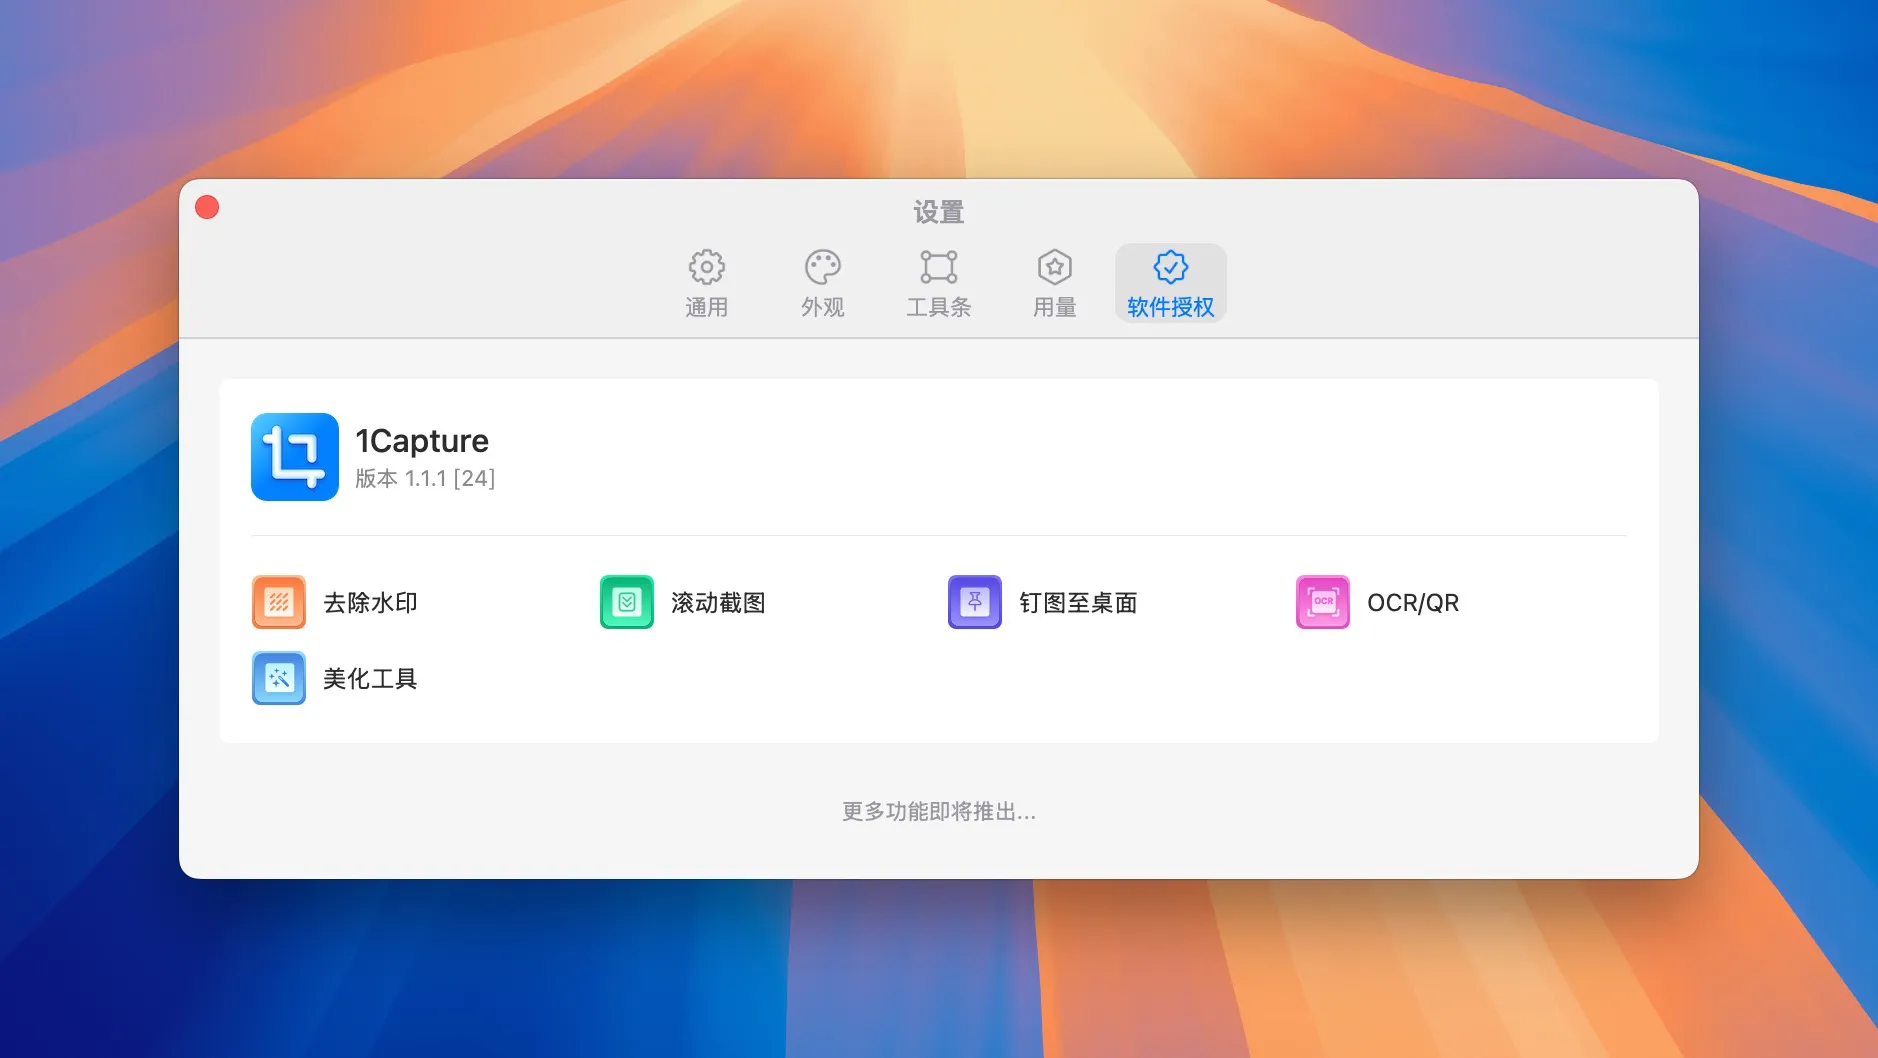Click the palette icon above 外观
This screenshot has width=1878, height=1058.
click(x=822, y=266)
